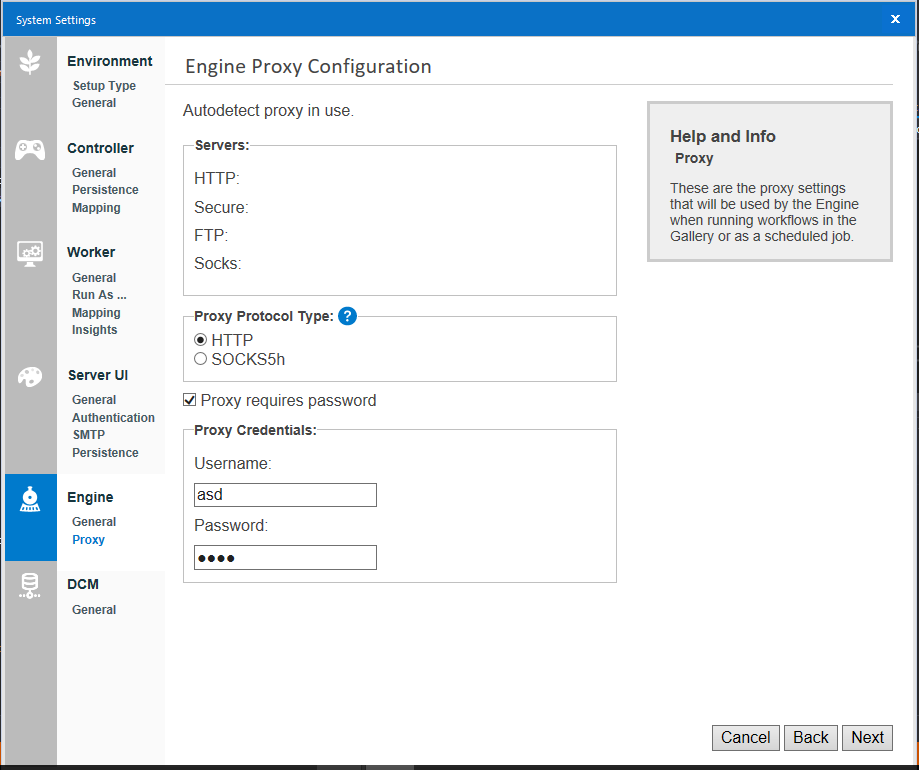Choose the SOCKS5h protocol option
The height and width of the screenshot is (770, 919).
tap(200, 358)
